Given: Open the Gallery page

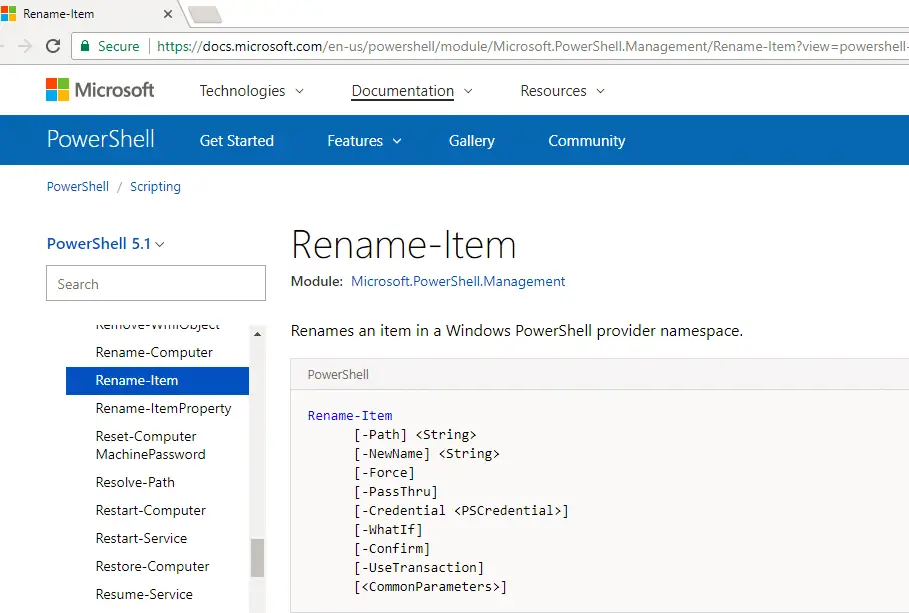Looking at the screenshot, I should coord(471,140).
